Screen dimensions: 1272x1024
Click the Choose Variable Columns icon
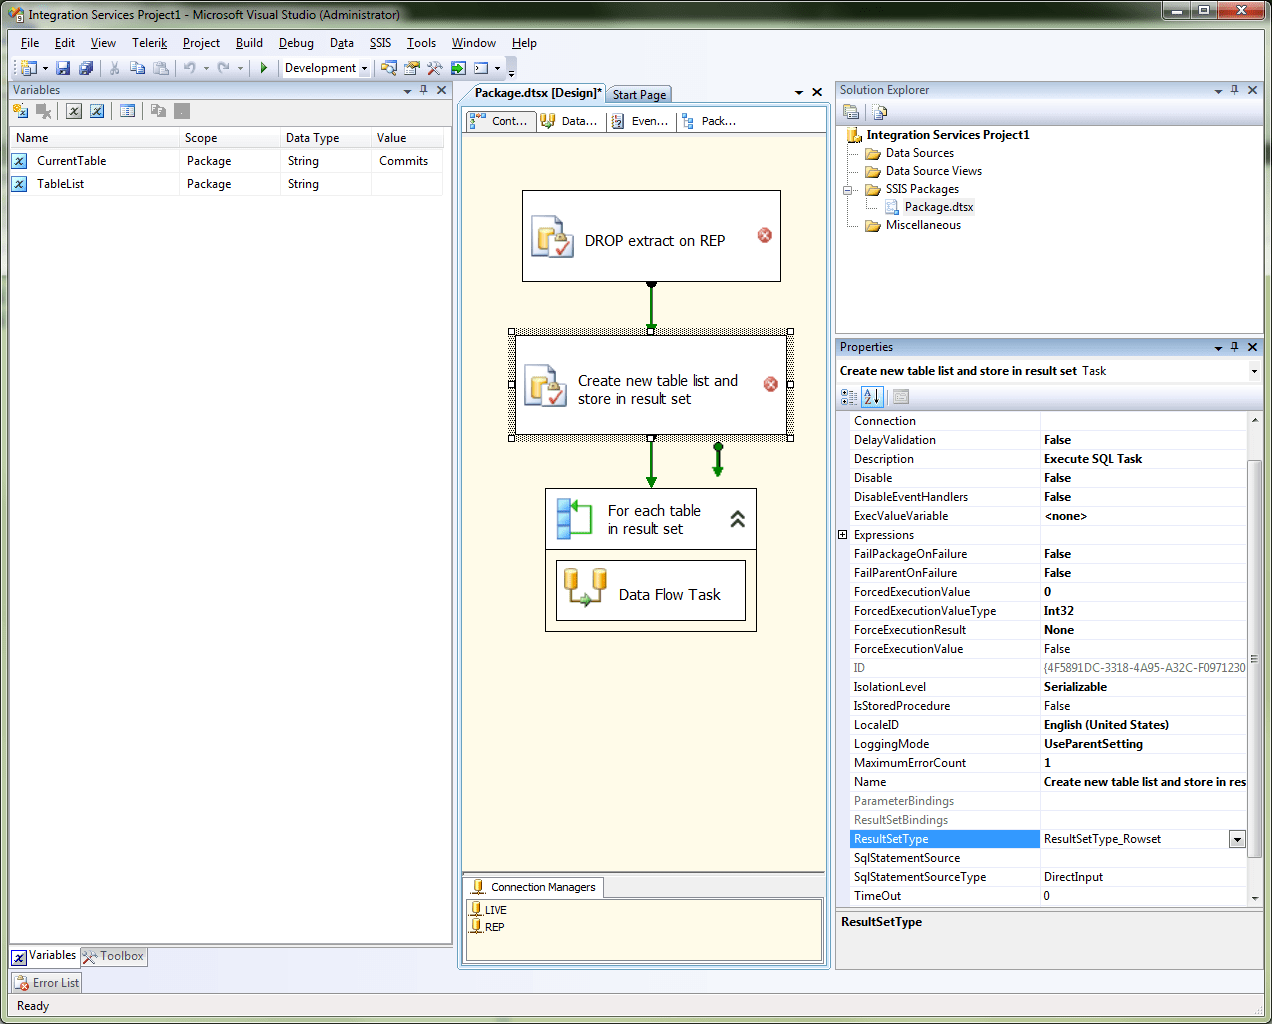pyautogui.click(x=127, y=111)
